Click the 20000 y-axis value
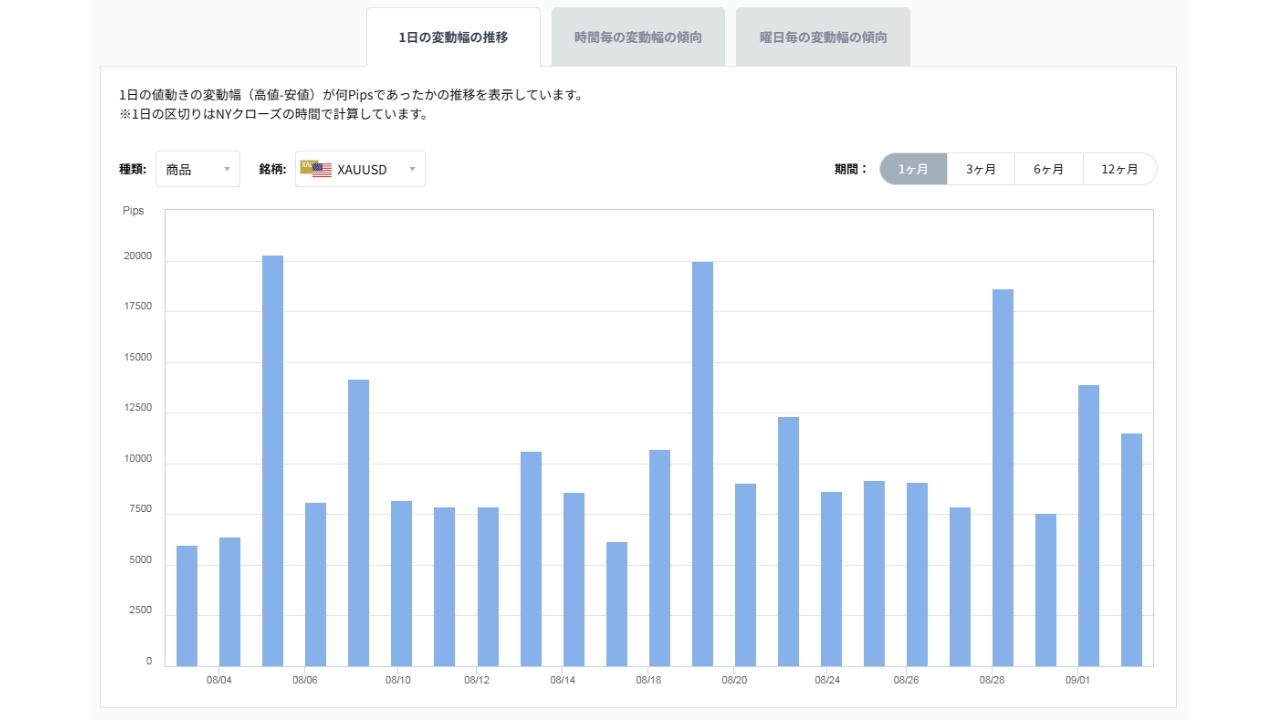This screenshot has width=1280, height=720. click(x=138, y=256)
